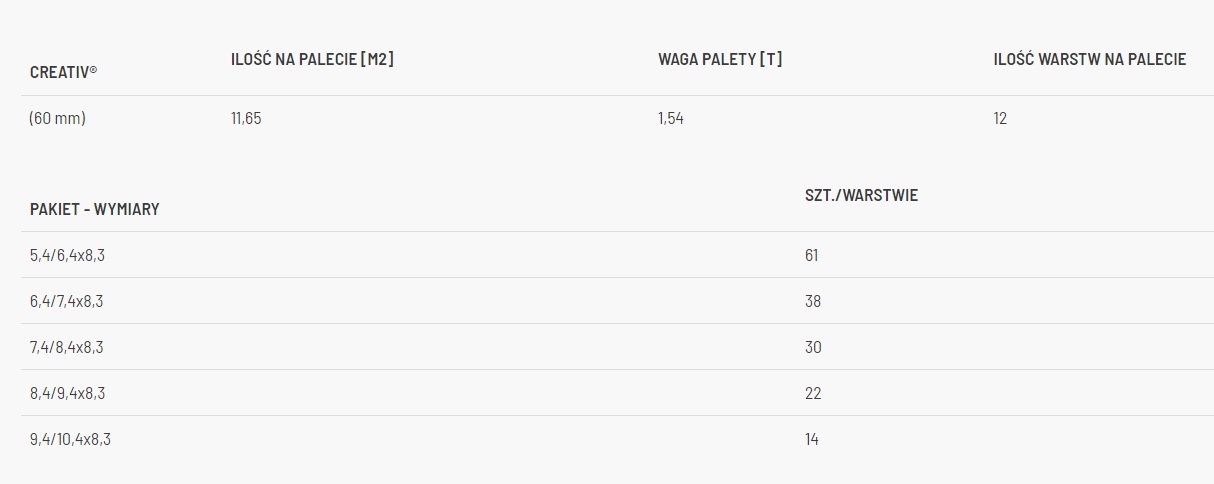Click the ILOŚĆ WARSTW NA PALECIE header
This screenshot has width=1214, height=484.
[x=1090, y=59]
